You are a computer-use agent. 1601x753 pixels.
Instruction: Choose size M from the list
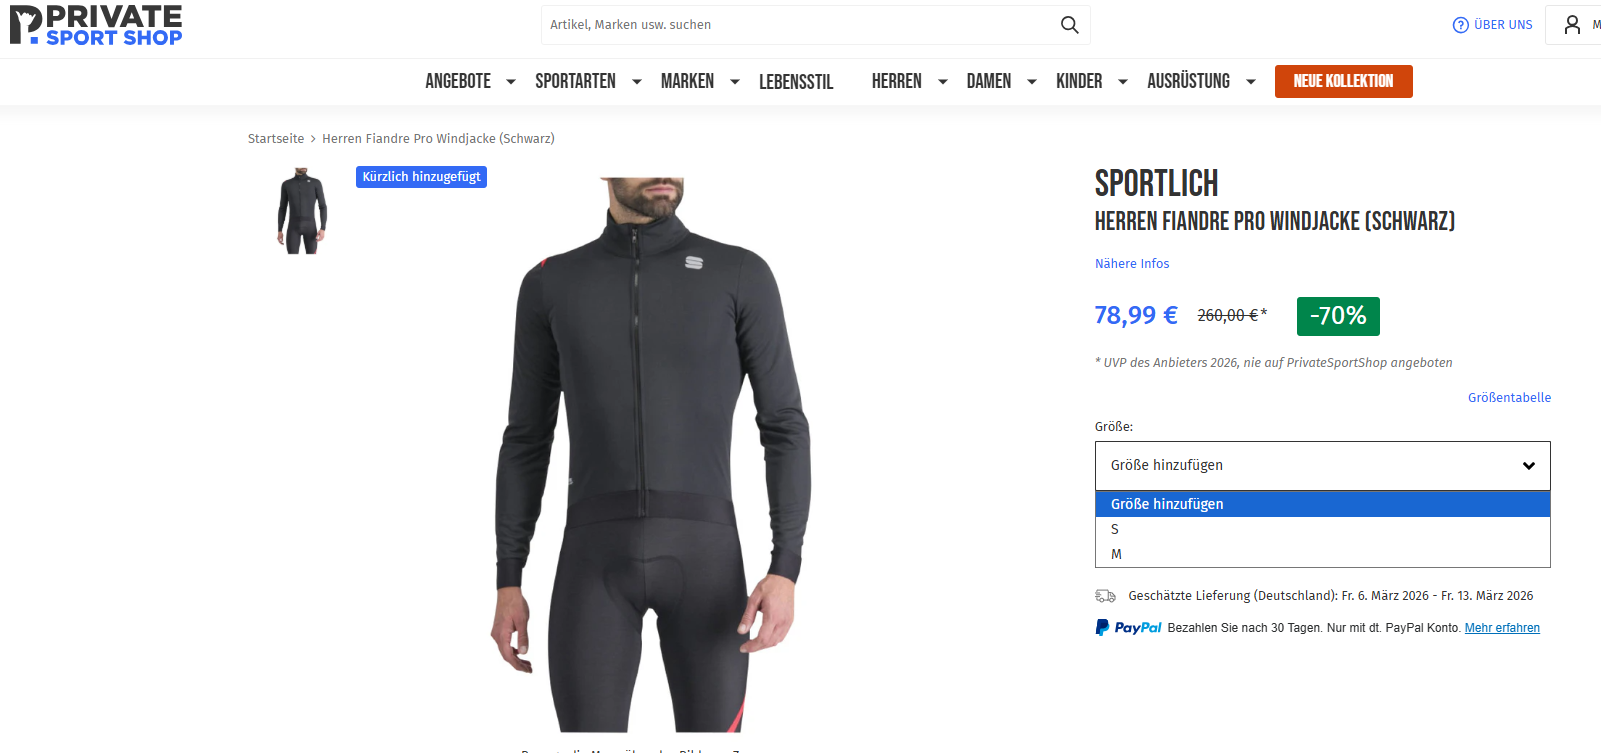click(1116, 554)
